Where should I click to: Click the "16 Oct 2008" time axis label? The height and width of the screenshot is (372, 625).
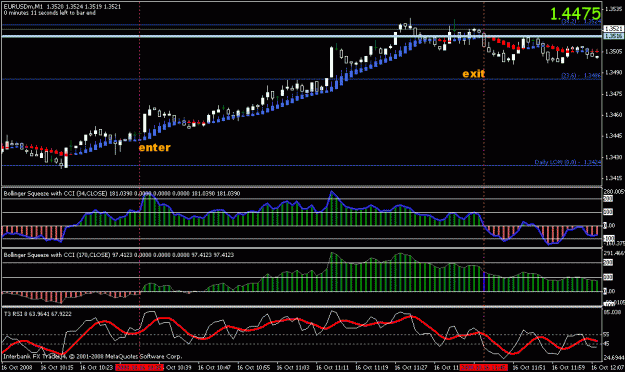(x=17, y=367)
